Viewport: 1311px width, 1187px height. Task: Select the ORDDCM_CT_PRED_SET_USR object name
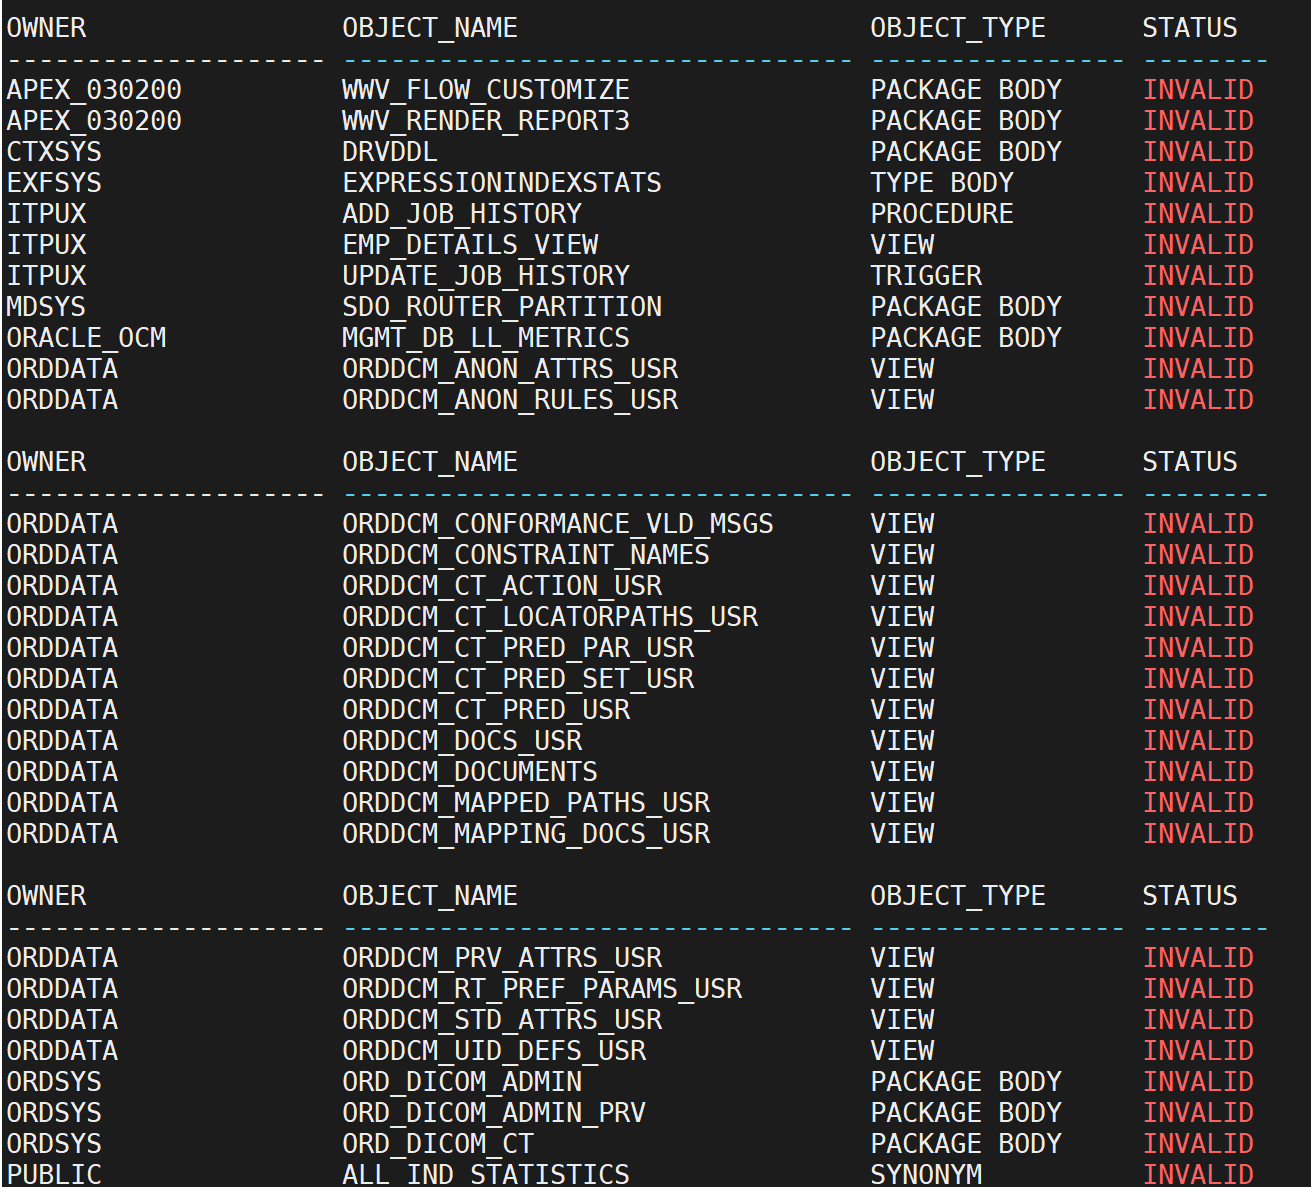tap(518, 679)
